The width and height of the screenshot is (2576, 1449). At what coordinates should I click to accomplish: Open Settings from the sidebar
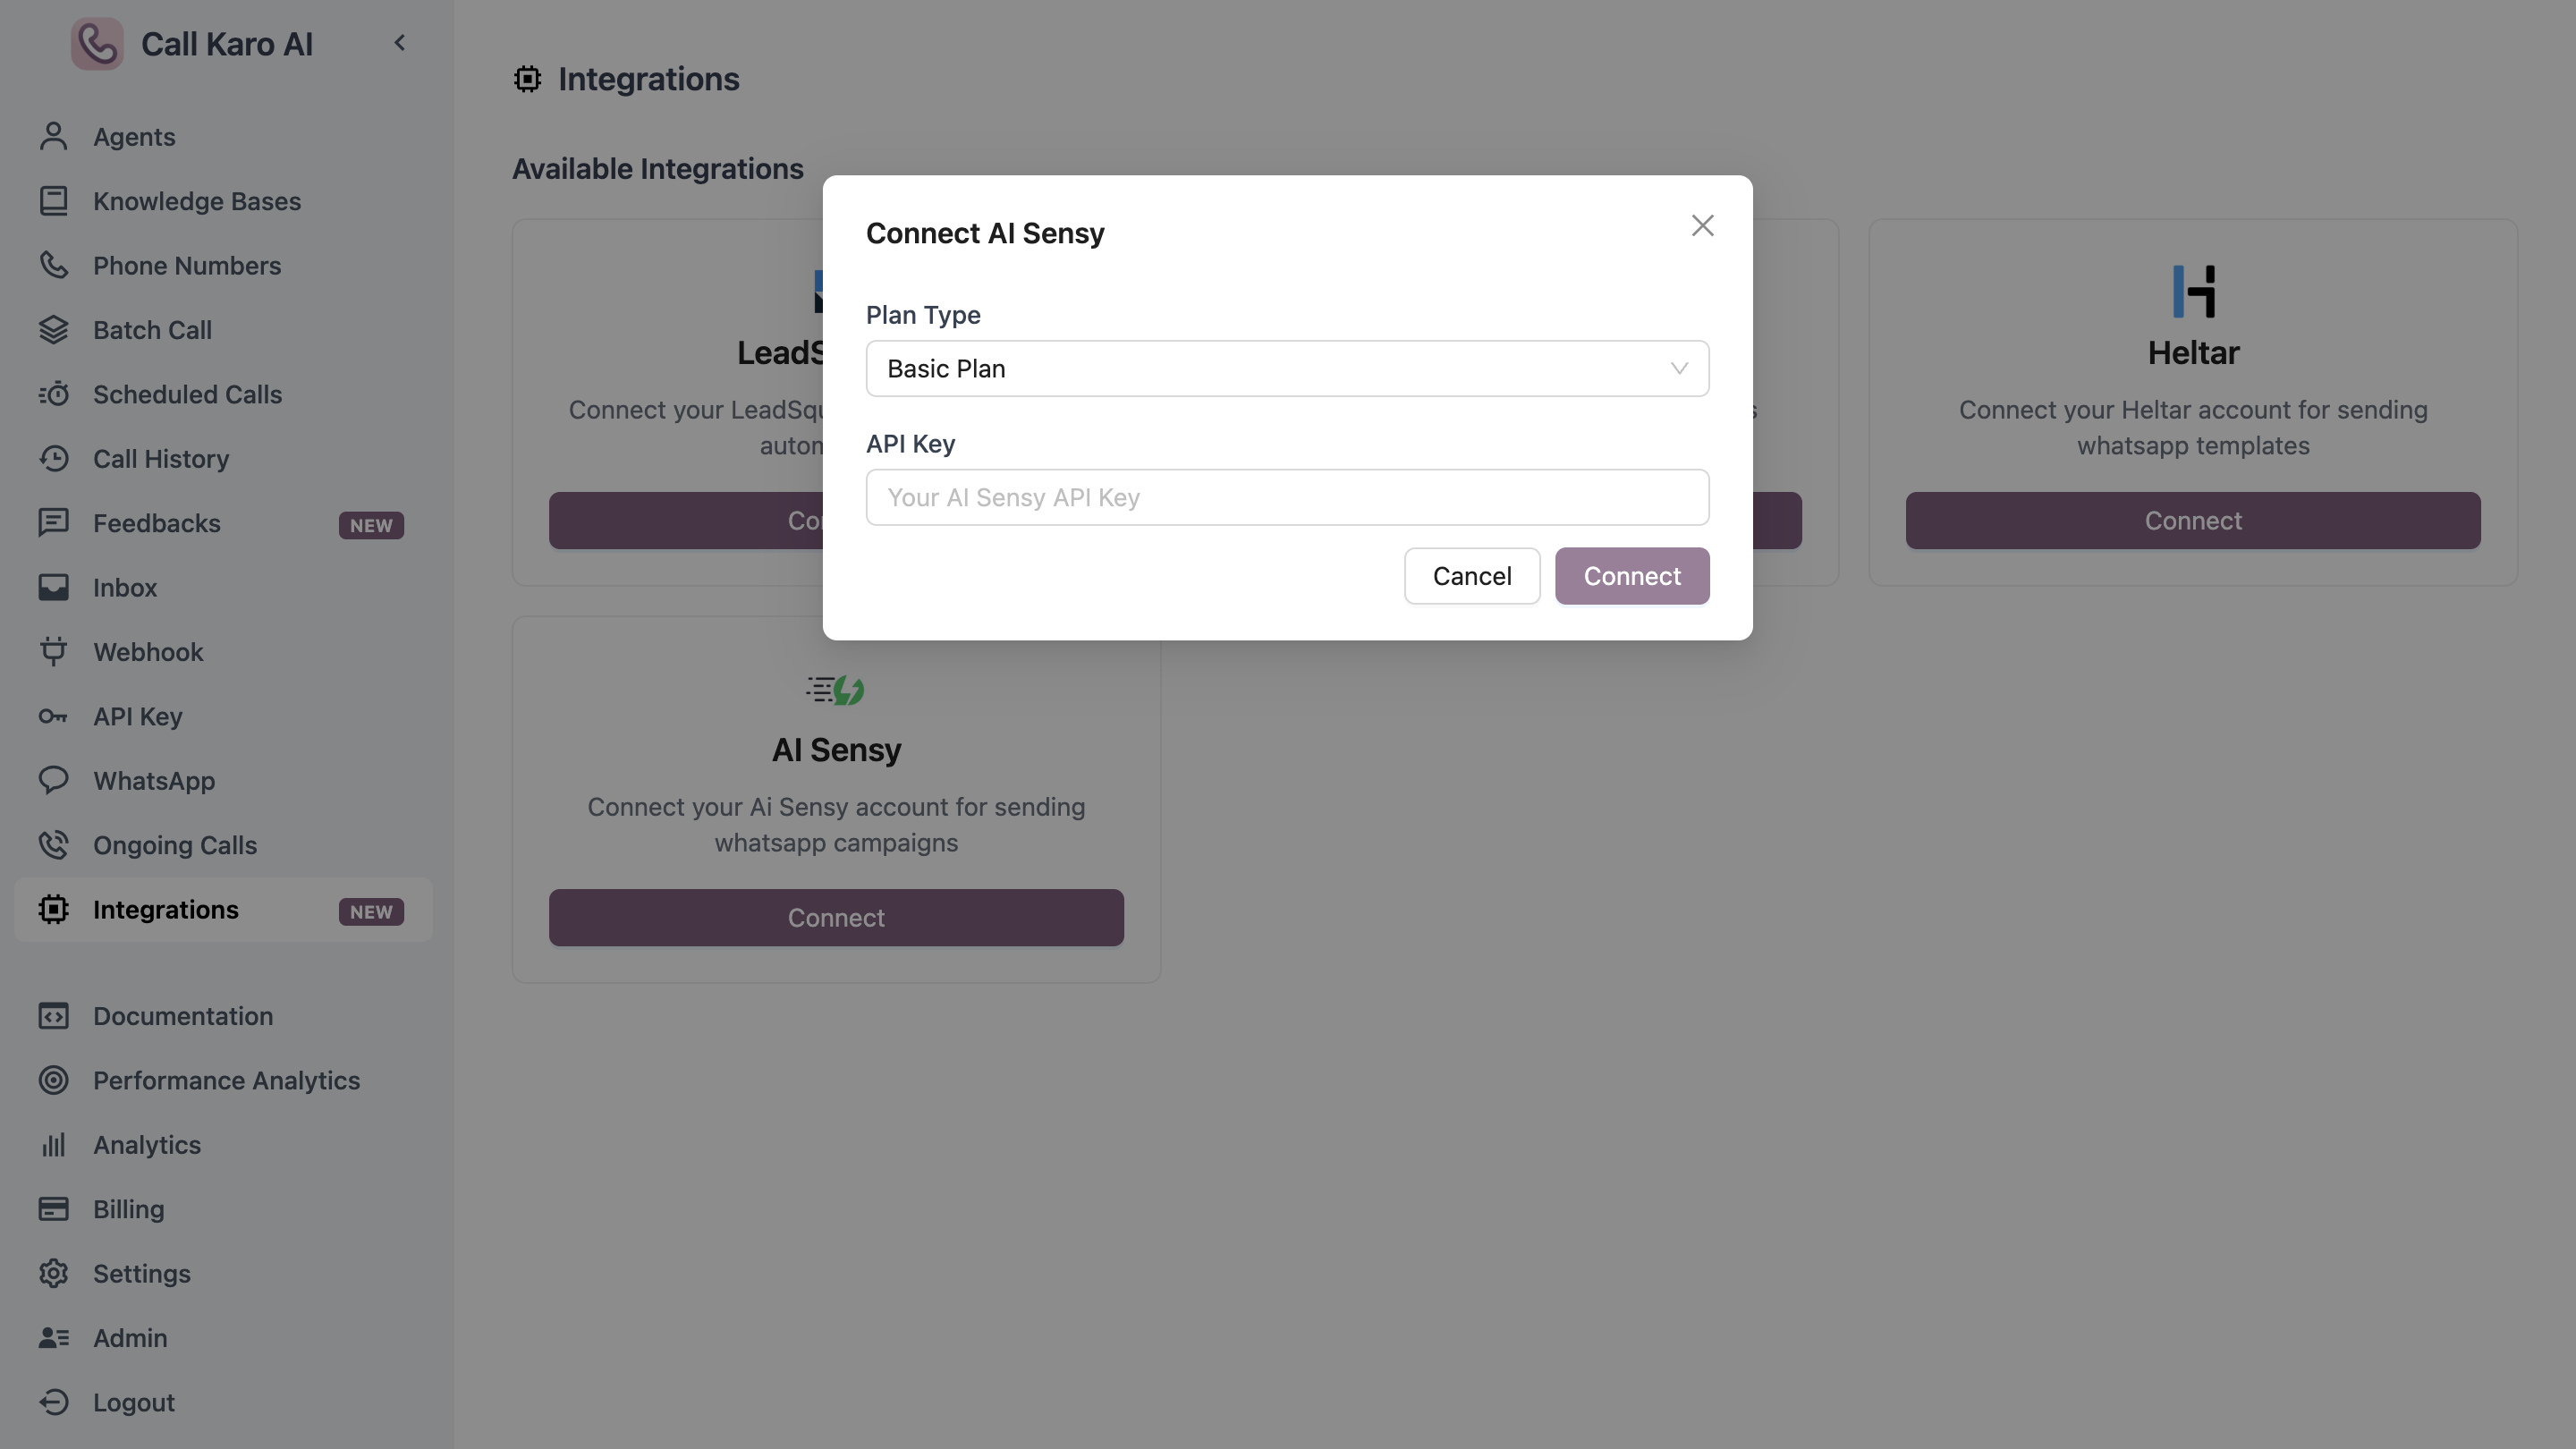[x=142, y=1273]
